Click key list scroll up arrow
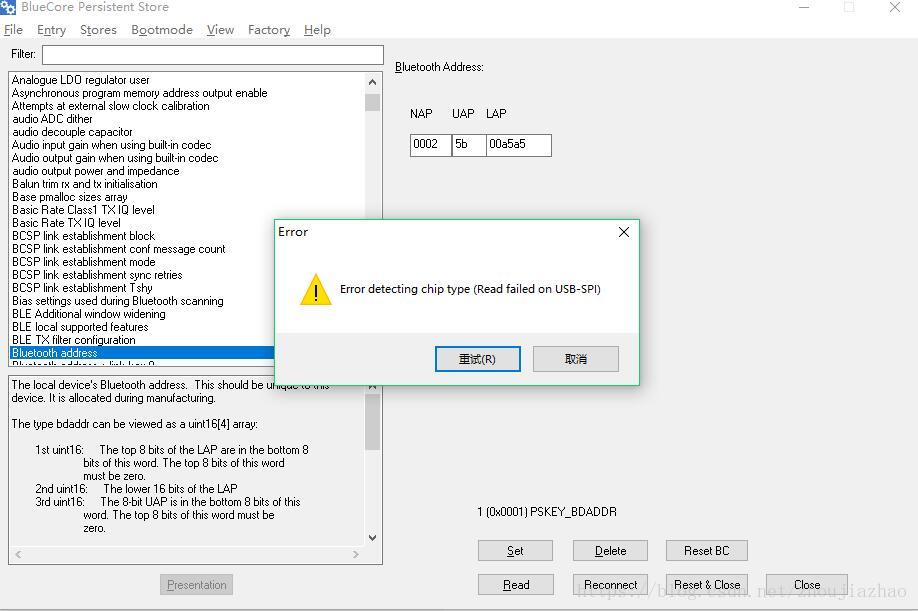918x611 pixels. [372, 82]
